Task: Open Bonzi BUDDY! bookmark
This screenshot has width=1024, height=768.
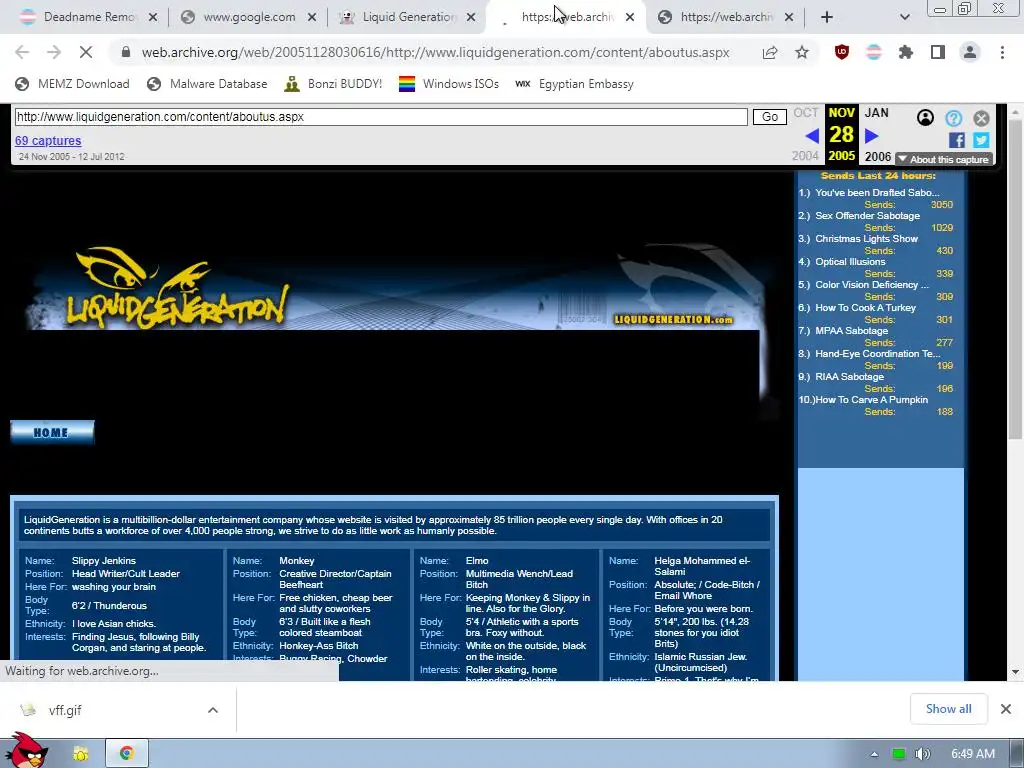Action: tap(333, 84)
